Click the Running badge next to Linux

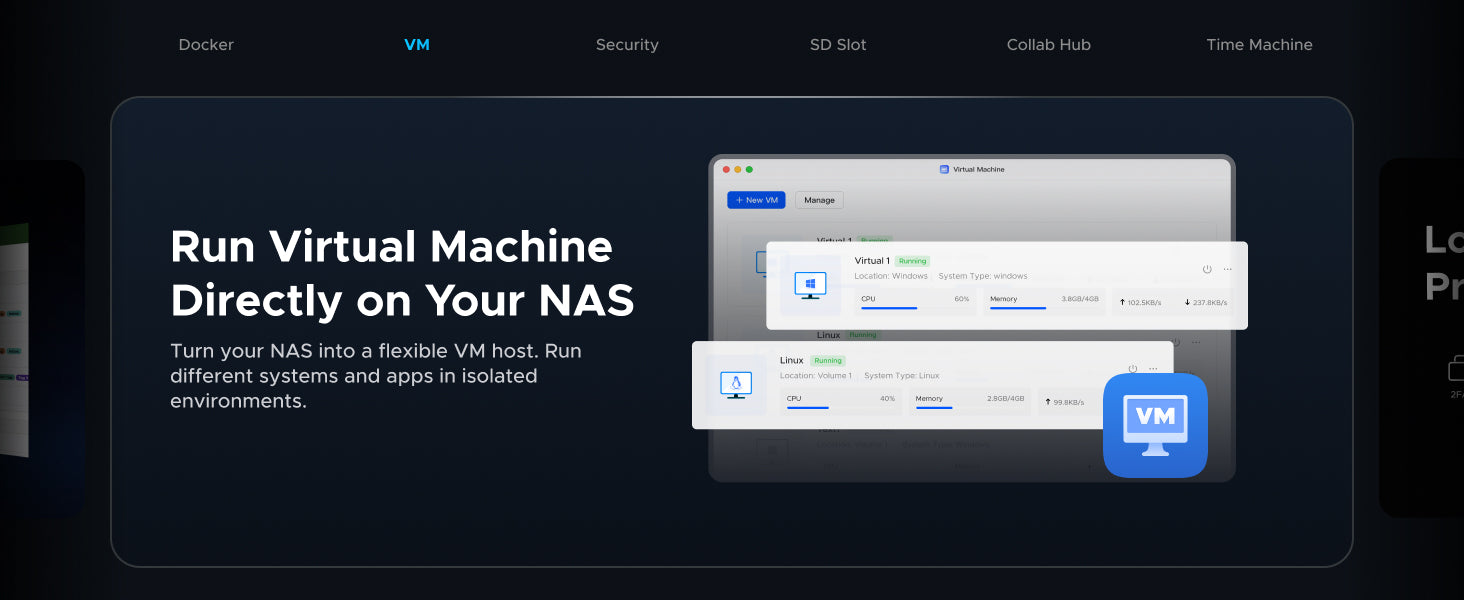pyautogui.click(x=828, y=361)
